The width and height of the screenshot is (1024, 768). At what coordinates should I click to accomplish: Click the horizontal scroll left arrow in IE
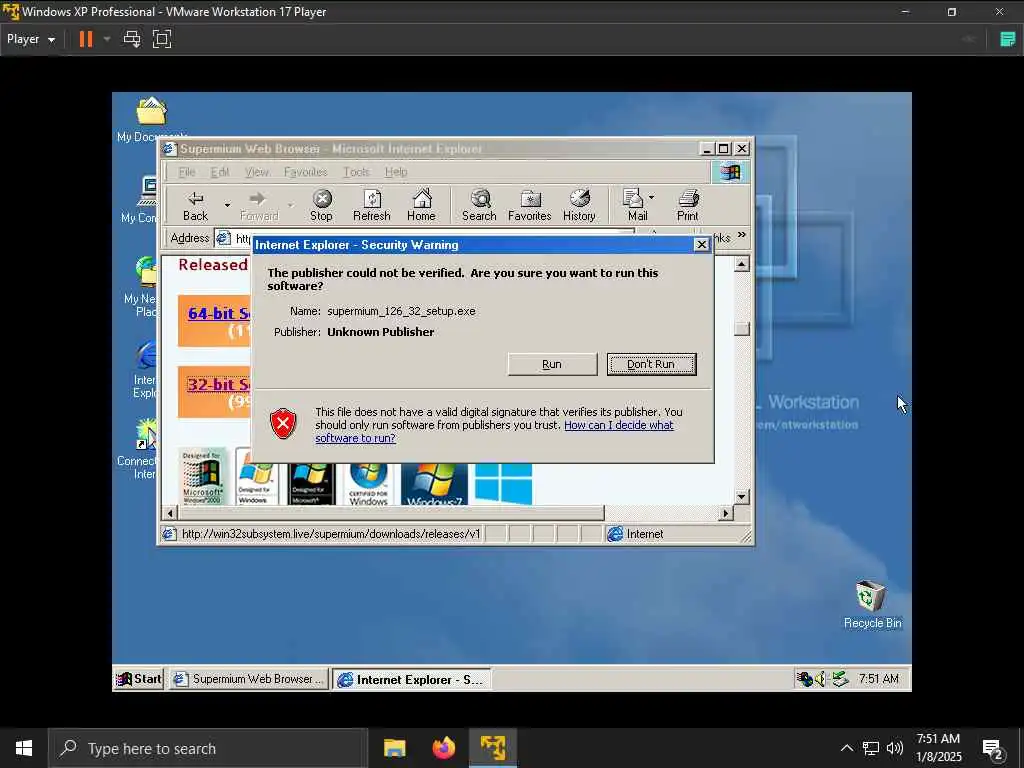[170, 513]
